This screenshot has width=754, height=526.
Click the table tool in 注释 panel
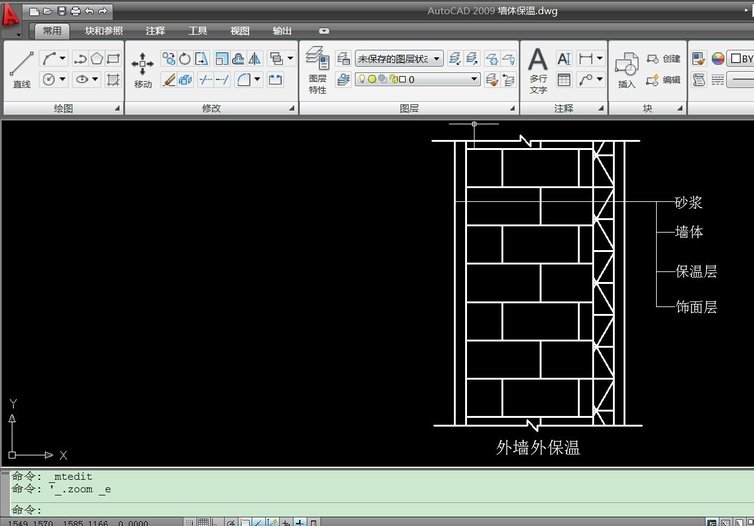564,79
